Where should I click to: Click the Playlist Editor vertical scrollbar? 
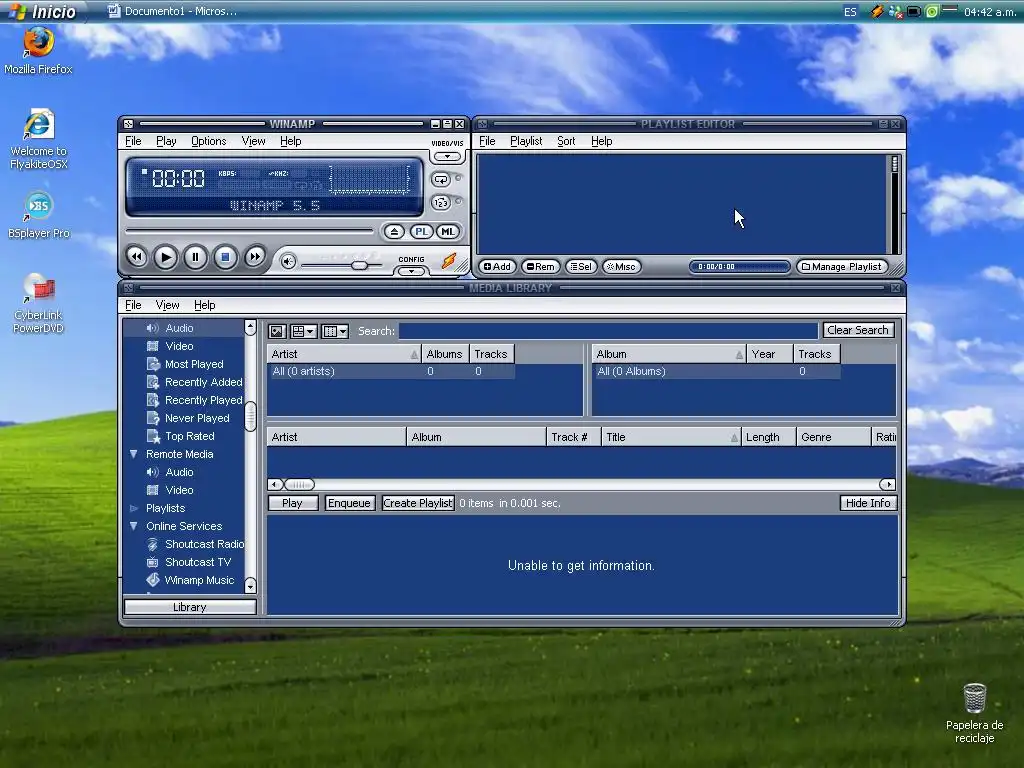(894, 204)
